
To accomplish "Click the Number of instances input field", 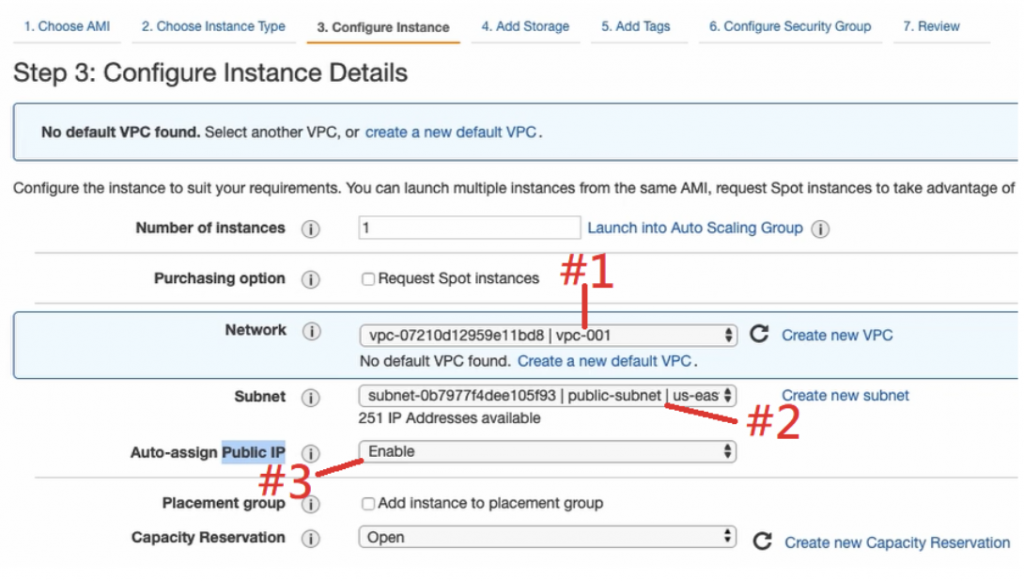I will (469, 228).
